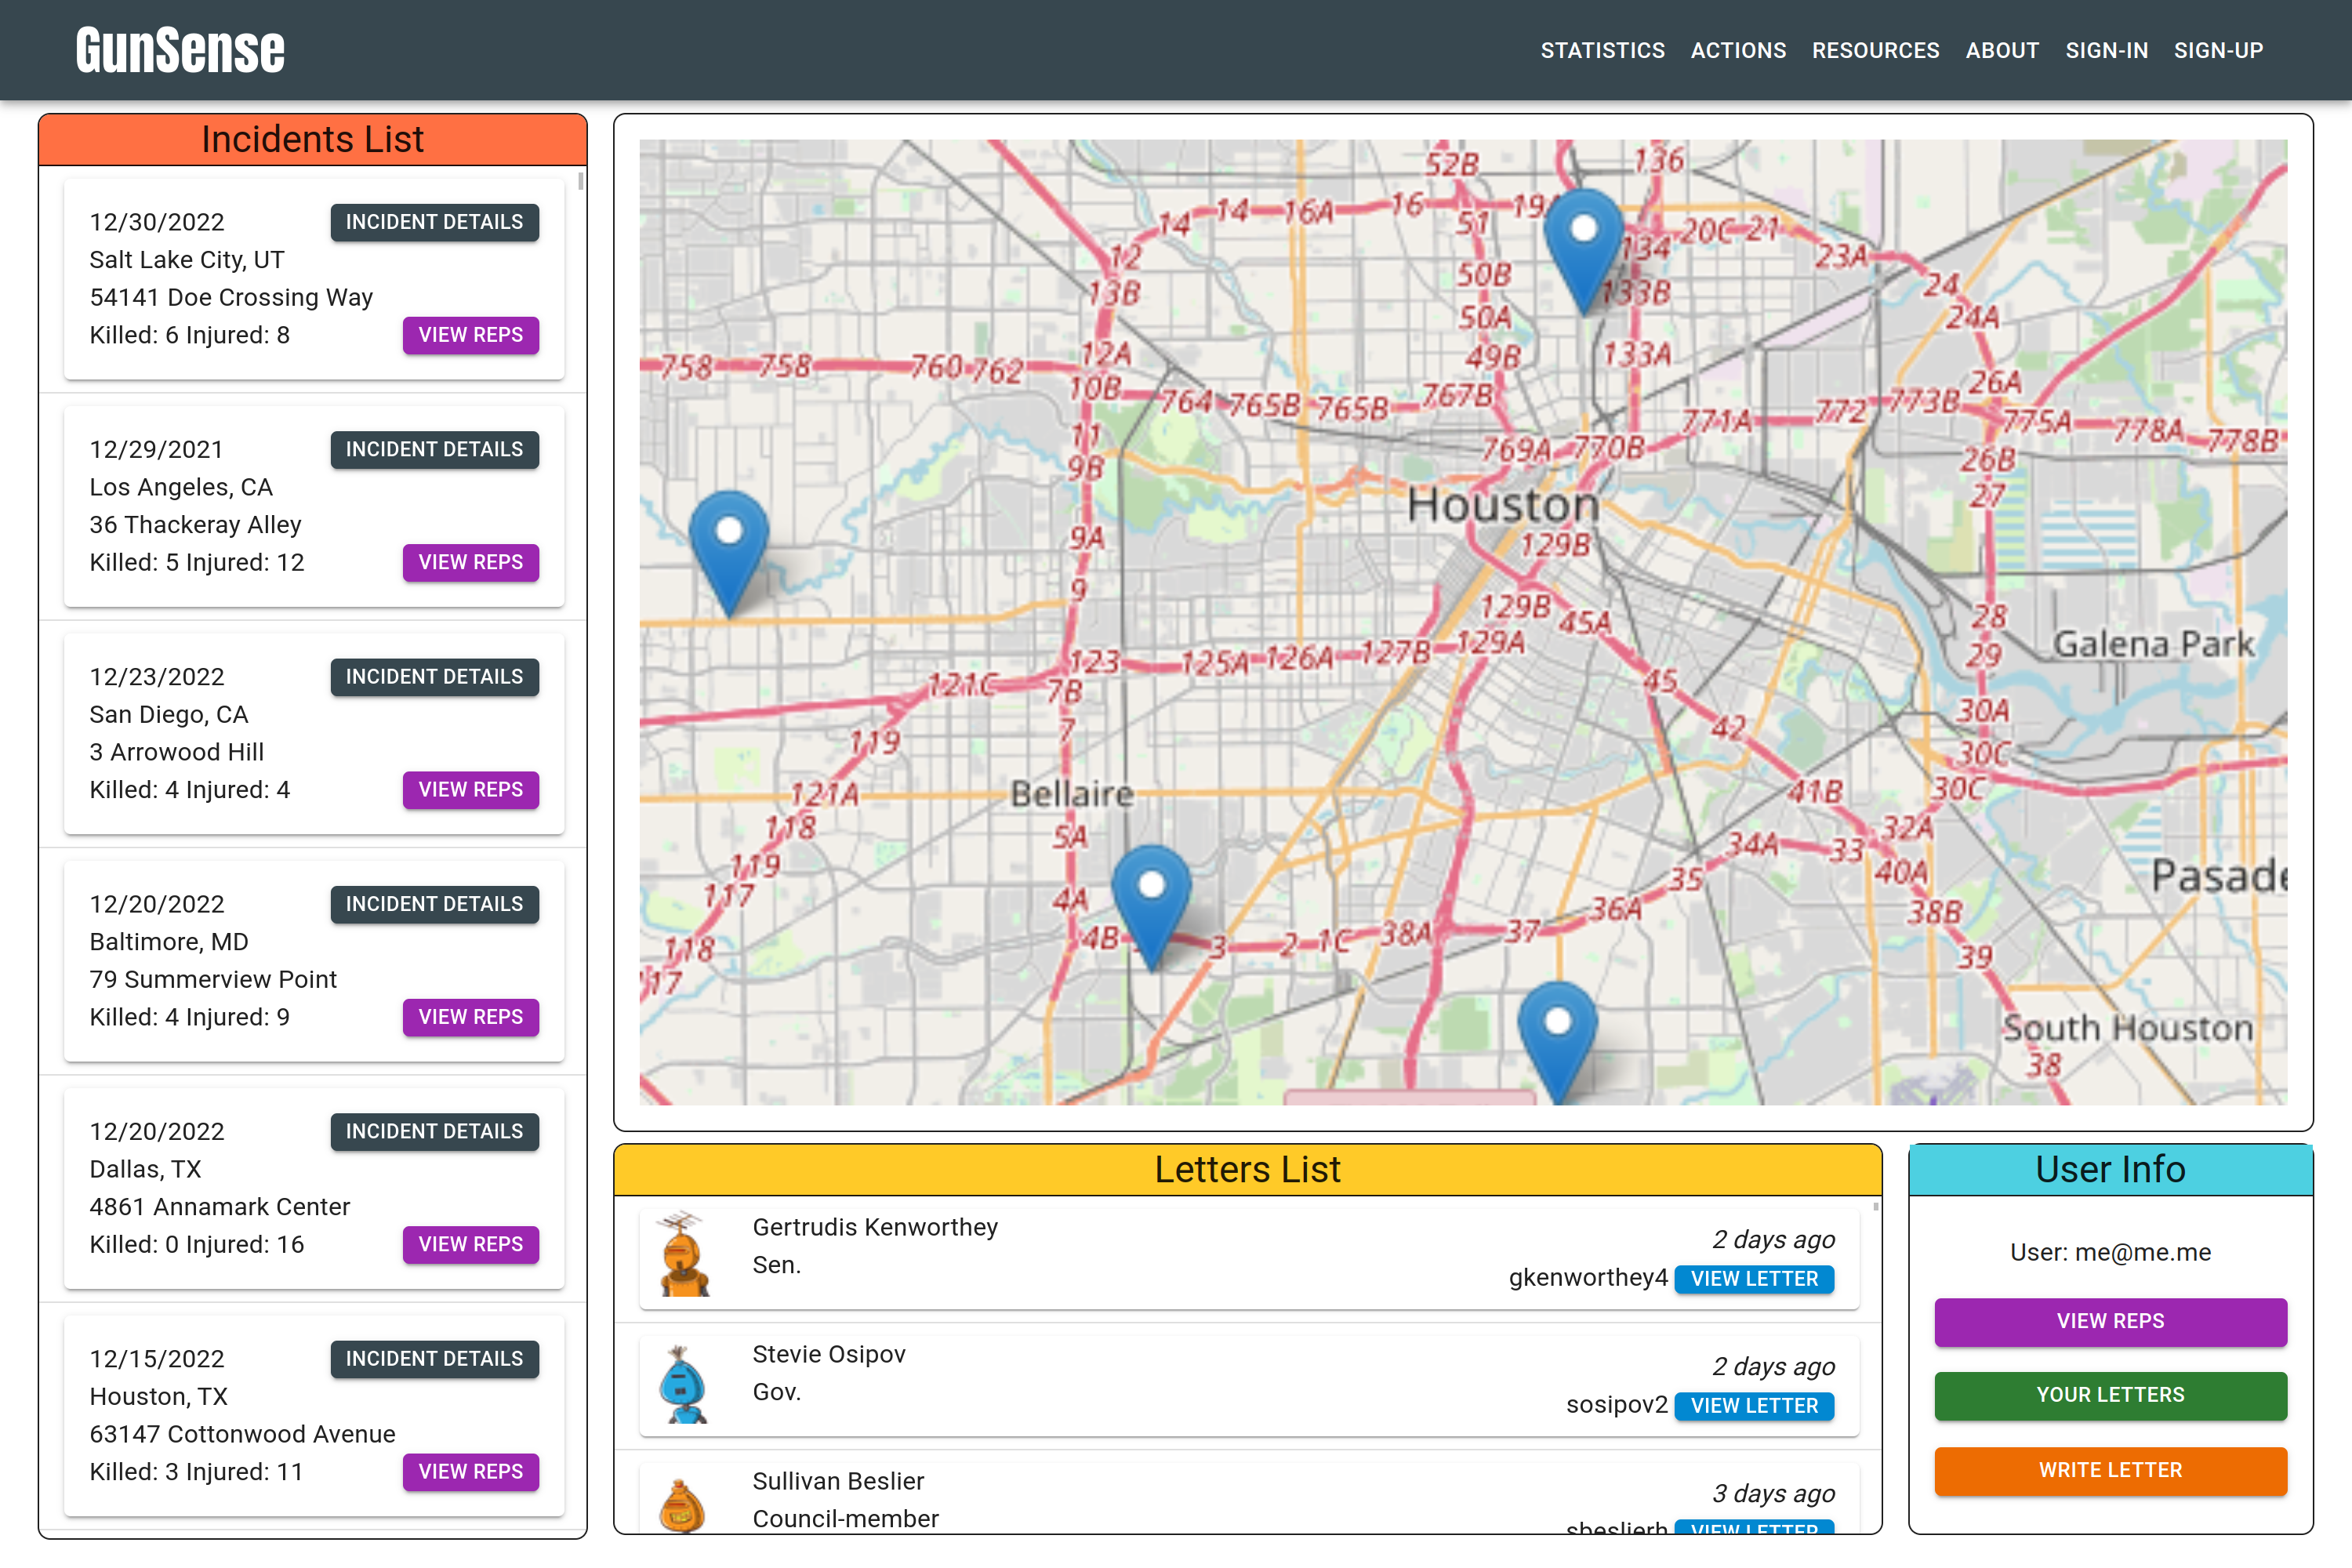The image size is (2352, 1568).
Task: Click Sullivan Beslier's avatar image
Action: (x=684, y=1503)
